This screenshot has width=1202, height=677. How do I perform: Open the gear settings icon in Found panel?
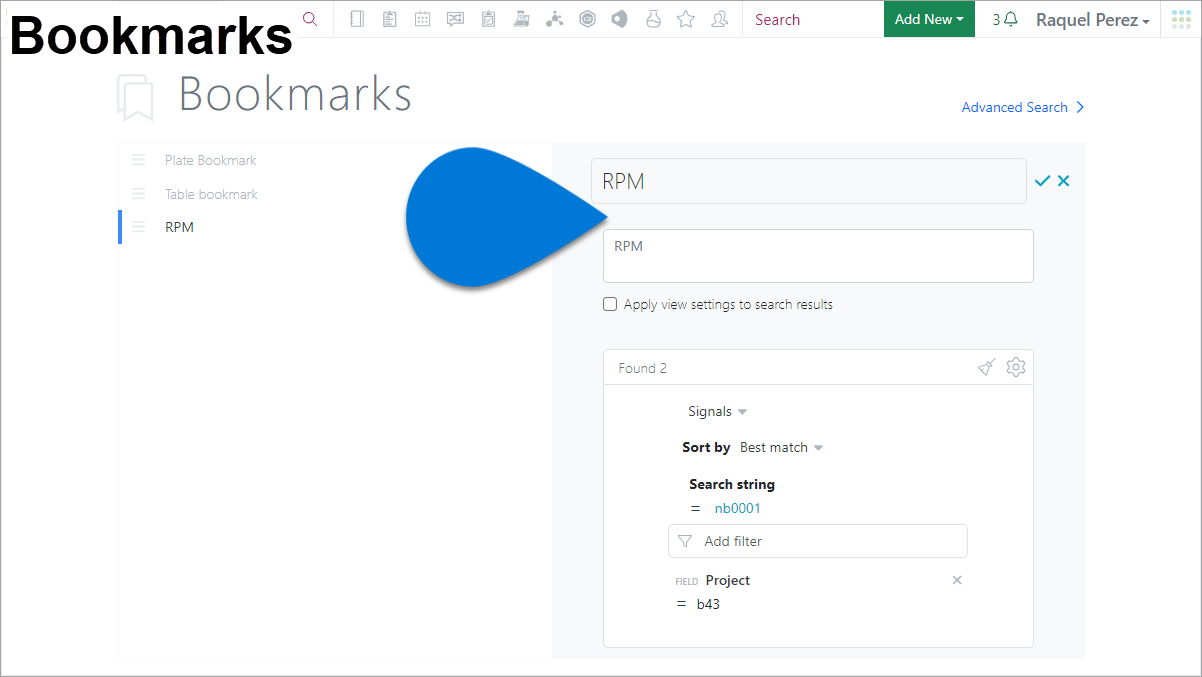[1016, 367]
